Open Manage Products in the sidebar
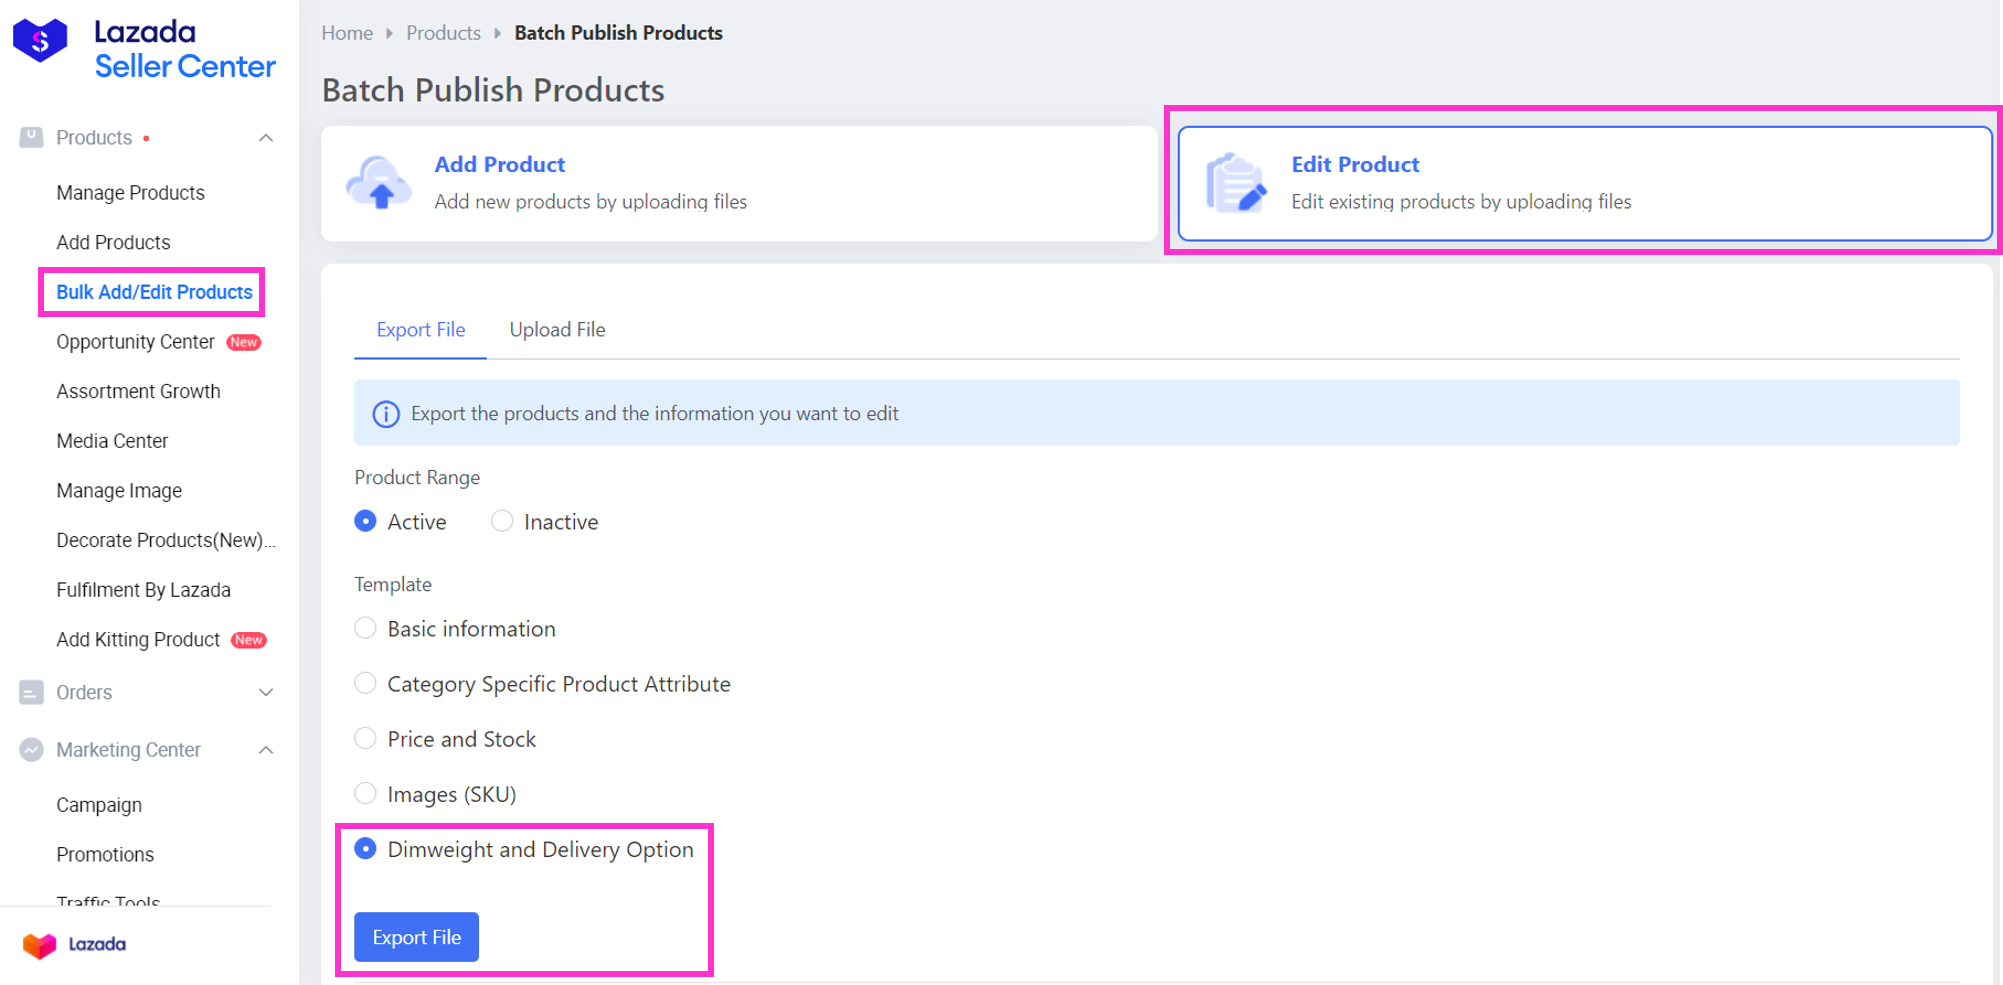2003x985 pixels. tap(130, 193)
